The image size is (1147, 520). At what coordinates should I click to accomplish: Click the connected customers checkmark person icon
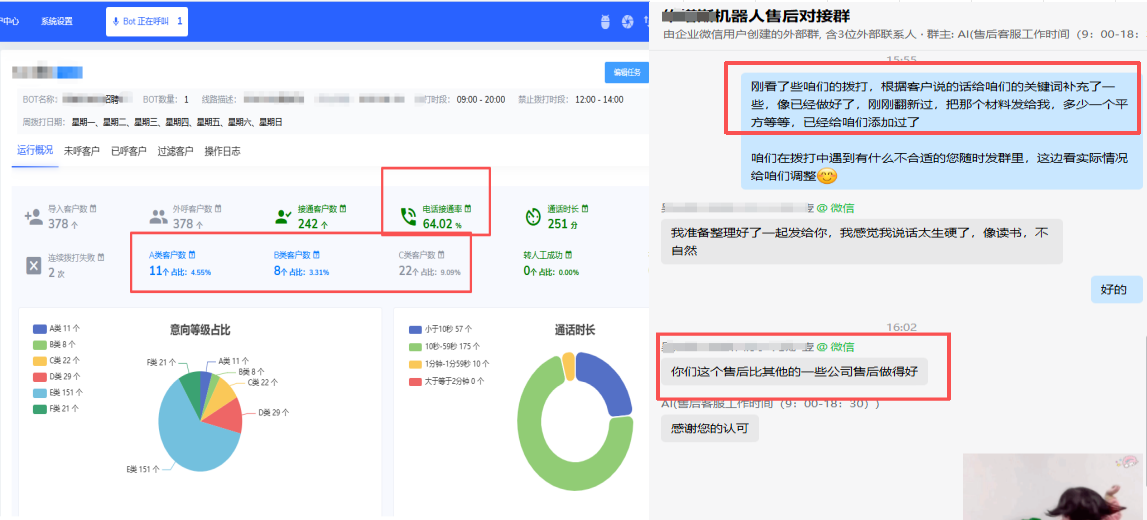point(282,216)
